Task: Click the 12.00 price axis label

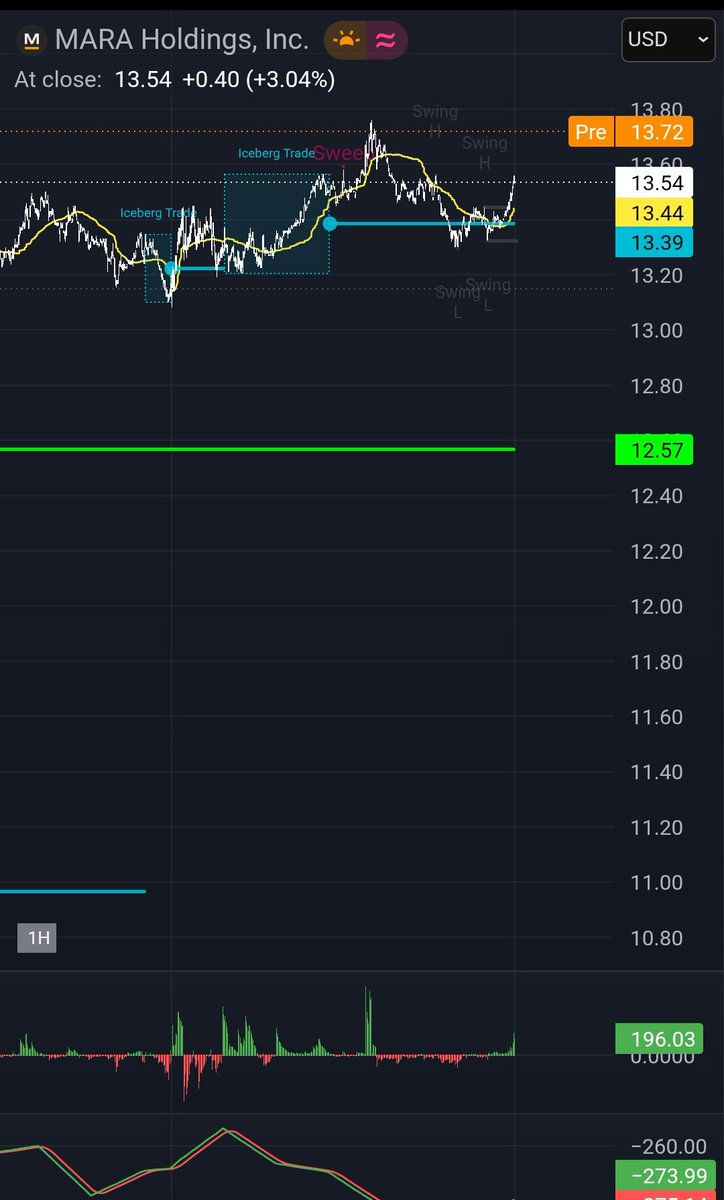Action: tap(658, 607)
